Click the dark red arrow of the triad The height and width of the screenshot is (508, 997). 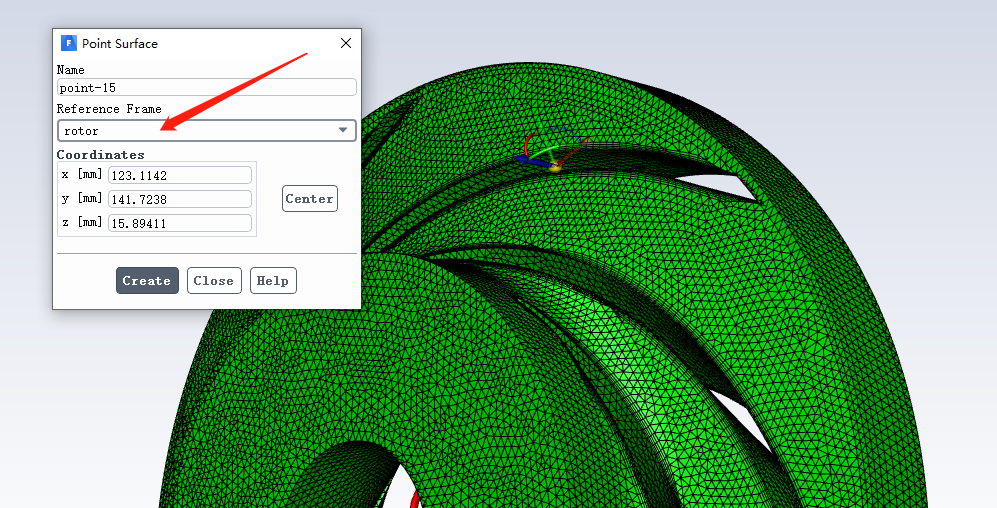click(x=573, y=153)
